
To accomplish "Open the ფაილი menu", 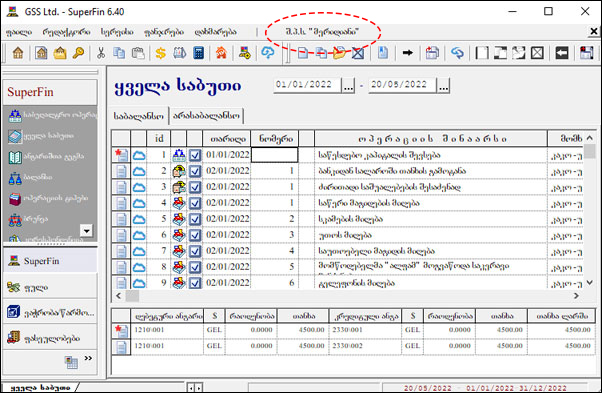I will pyautogui.click(x=19, y=32).
